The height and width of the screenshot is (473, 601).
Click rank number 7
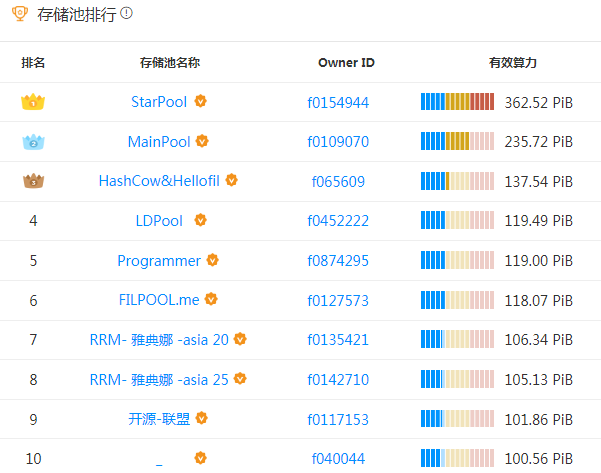(x=33, y=340)
